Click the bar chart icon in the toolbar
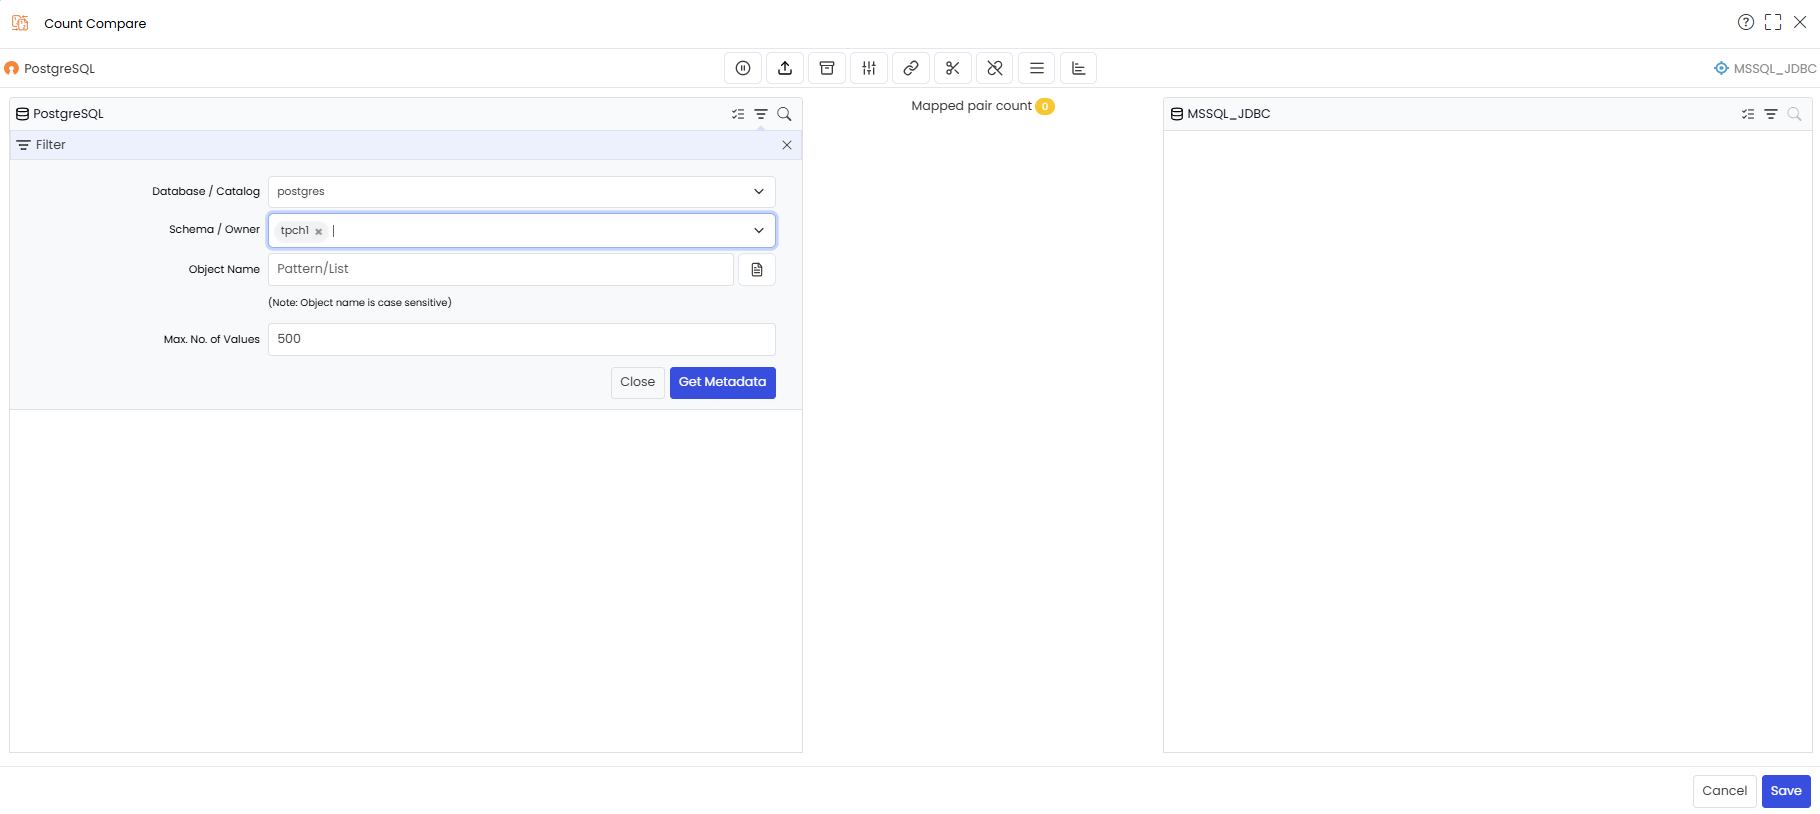Image resolution: width=1820 pixels, height=814 pixels. 1079,68
